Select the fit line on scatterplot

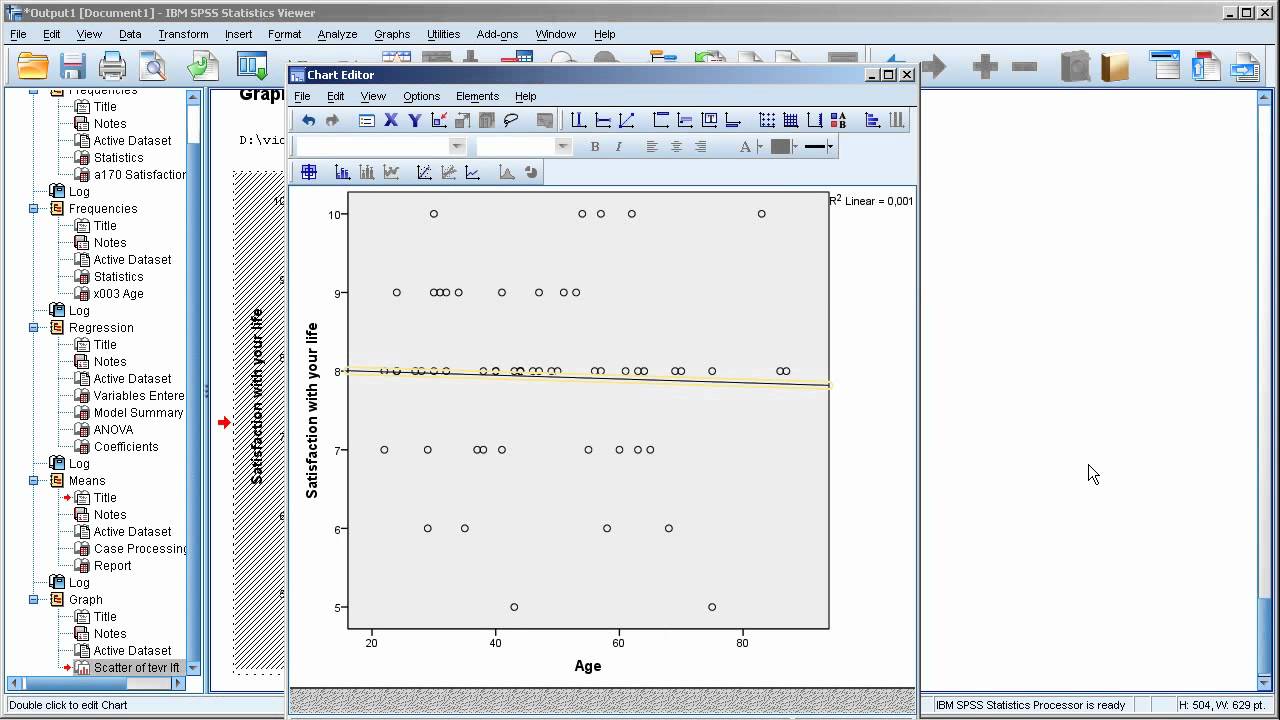point(590,378)
